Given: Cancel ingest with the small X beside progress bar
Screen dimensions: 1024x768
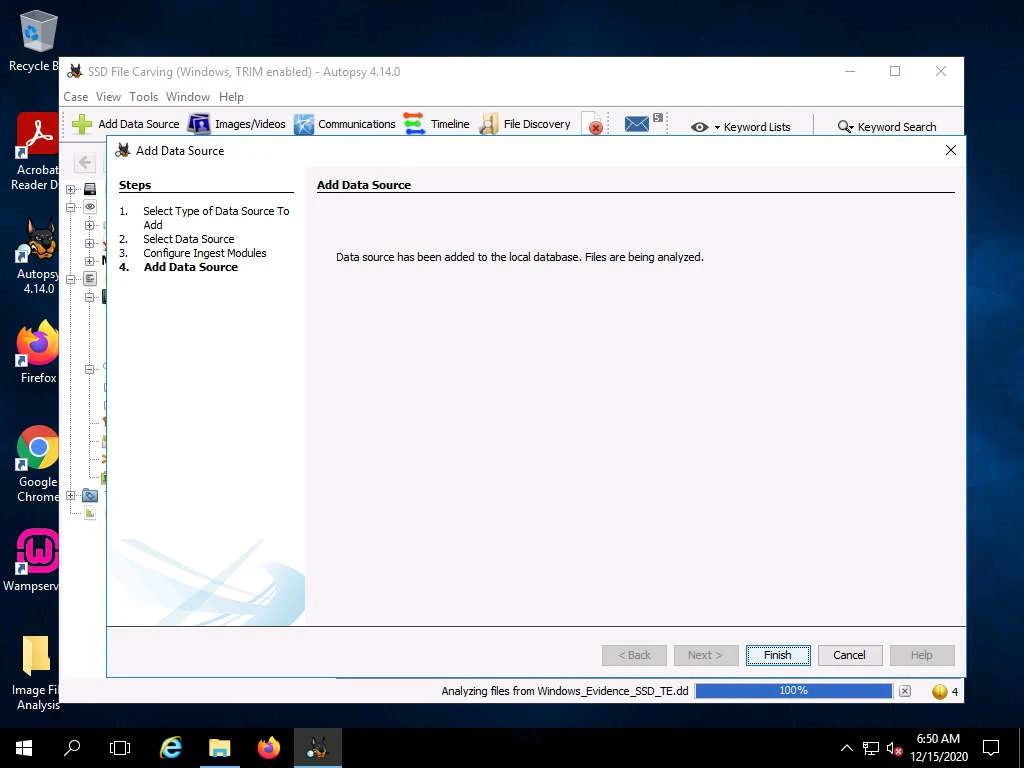Looking at the screenshot, I should pos(904,691).
